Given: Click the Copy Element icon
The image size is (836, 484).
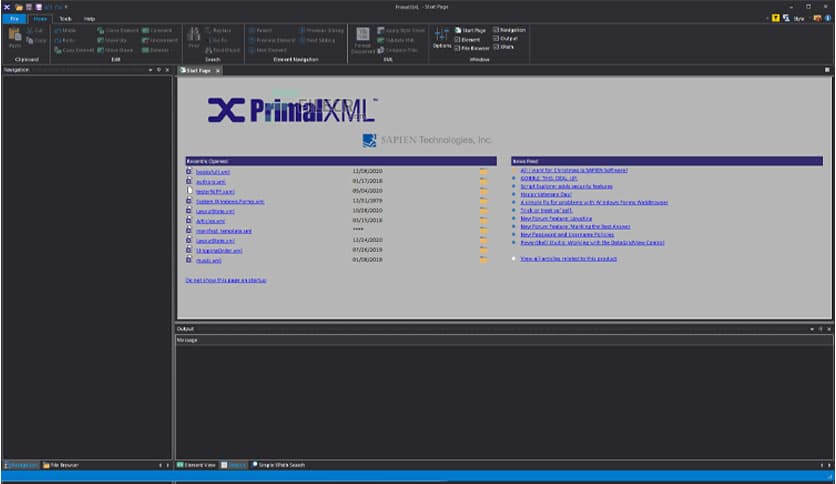Looking at the screenshot, I should click(x=58, y=50).
